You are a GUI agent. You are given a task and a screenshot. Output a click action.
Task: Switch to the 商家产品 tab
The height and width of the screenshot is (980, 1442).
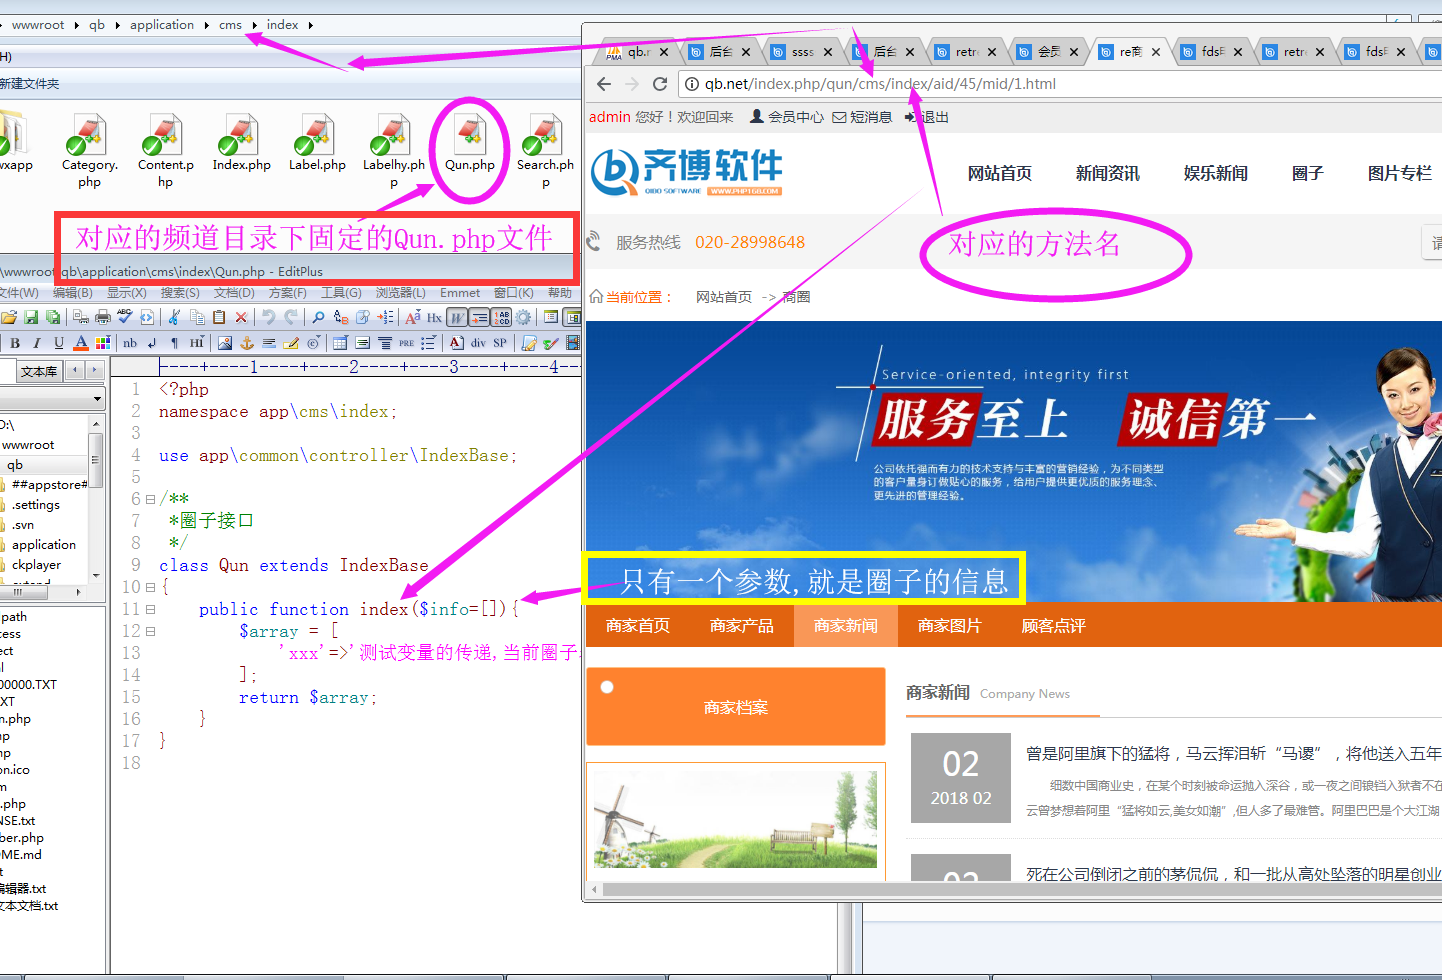[741, 626]
